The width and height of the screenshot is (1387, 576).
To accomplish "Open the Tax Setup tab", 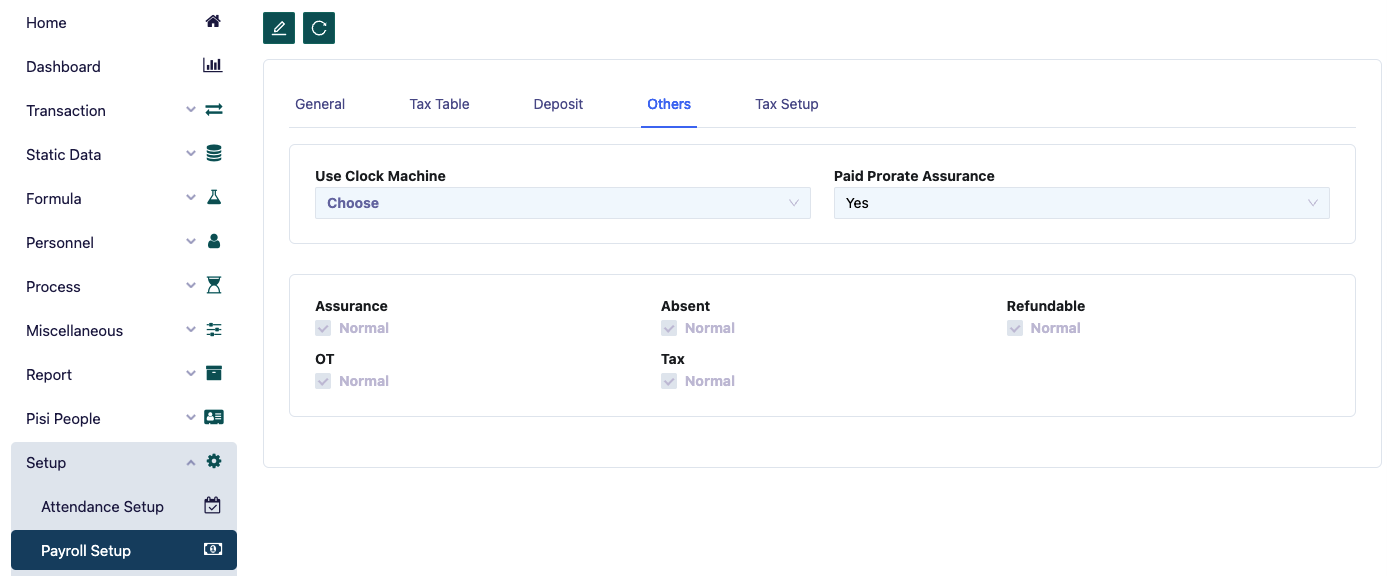I will pyautogui.click(x=786, y=104).
